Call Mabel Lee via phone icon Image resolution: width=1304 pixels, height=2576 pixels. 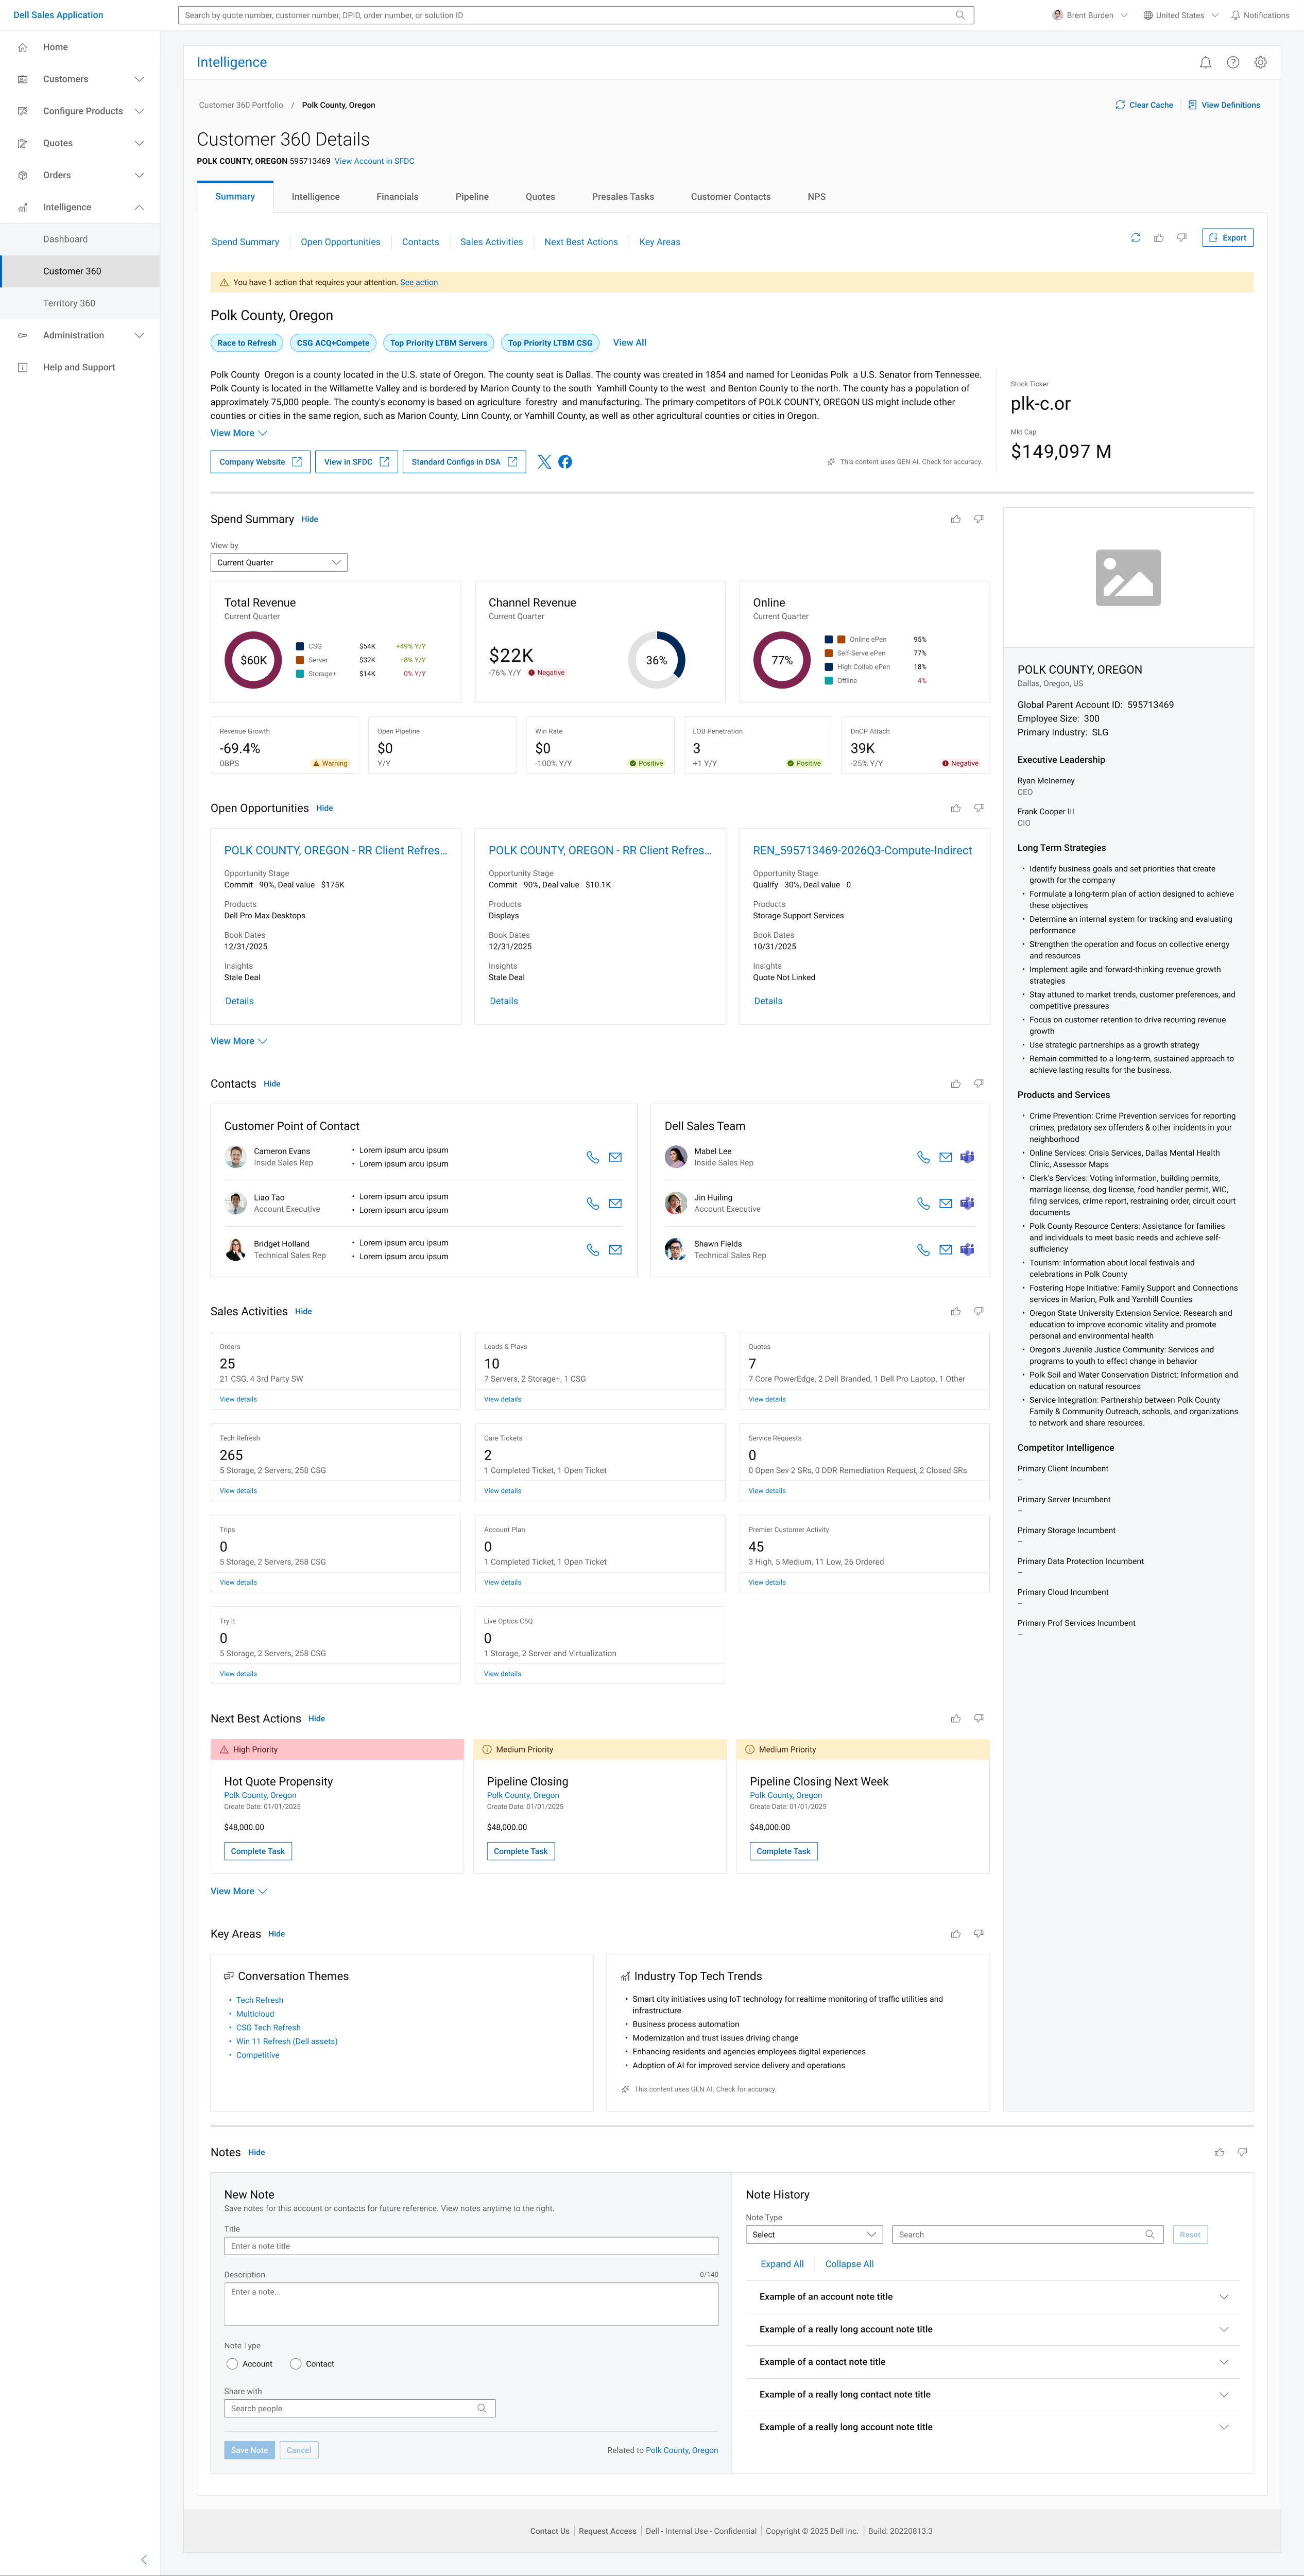click(923, 1157)
